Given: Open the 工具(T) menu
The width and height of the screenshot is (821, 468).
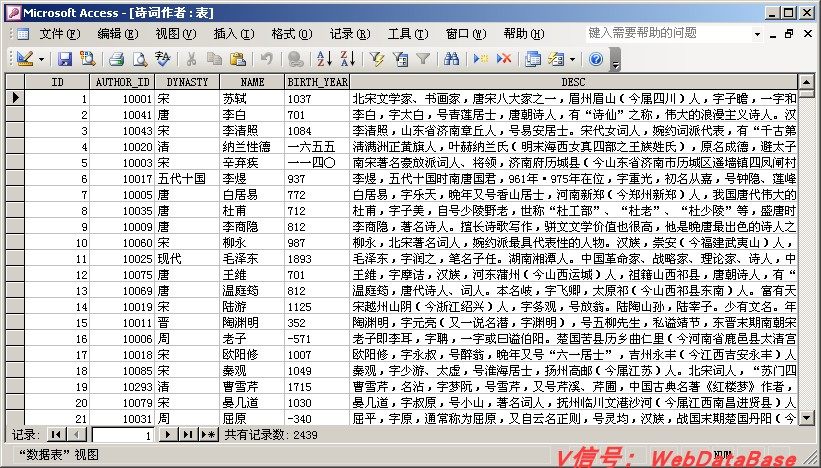Looking at the screenshot, I should (x=408, y=34).
